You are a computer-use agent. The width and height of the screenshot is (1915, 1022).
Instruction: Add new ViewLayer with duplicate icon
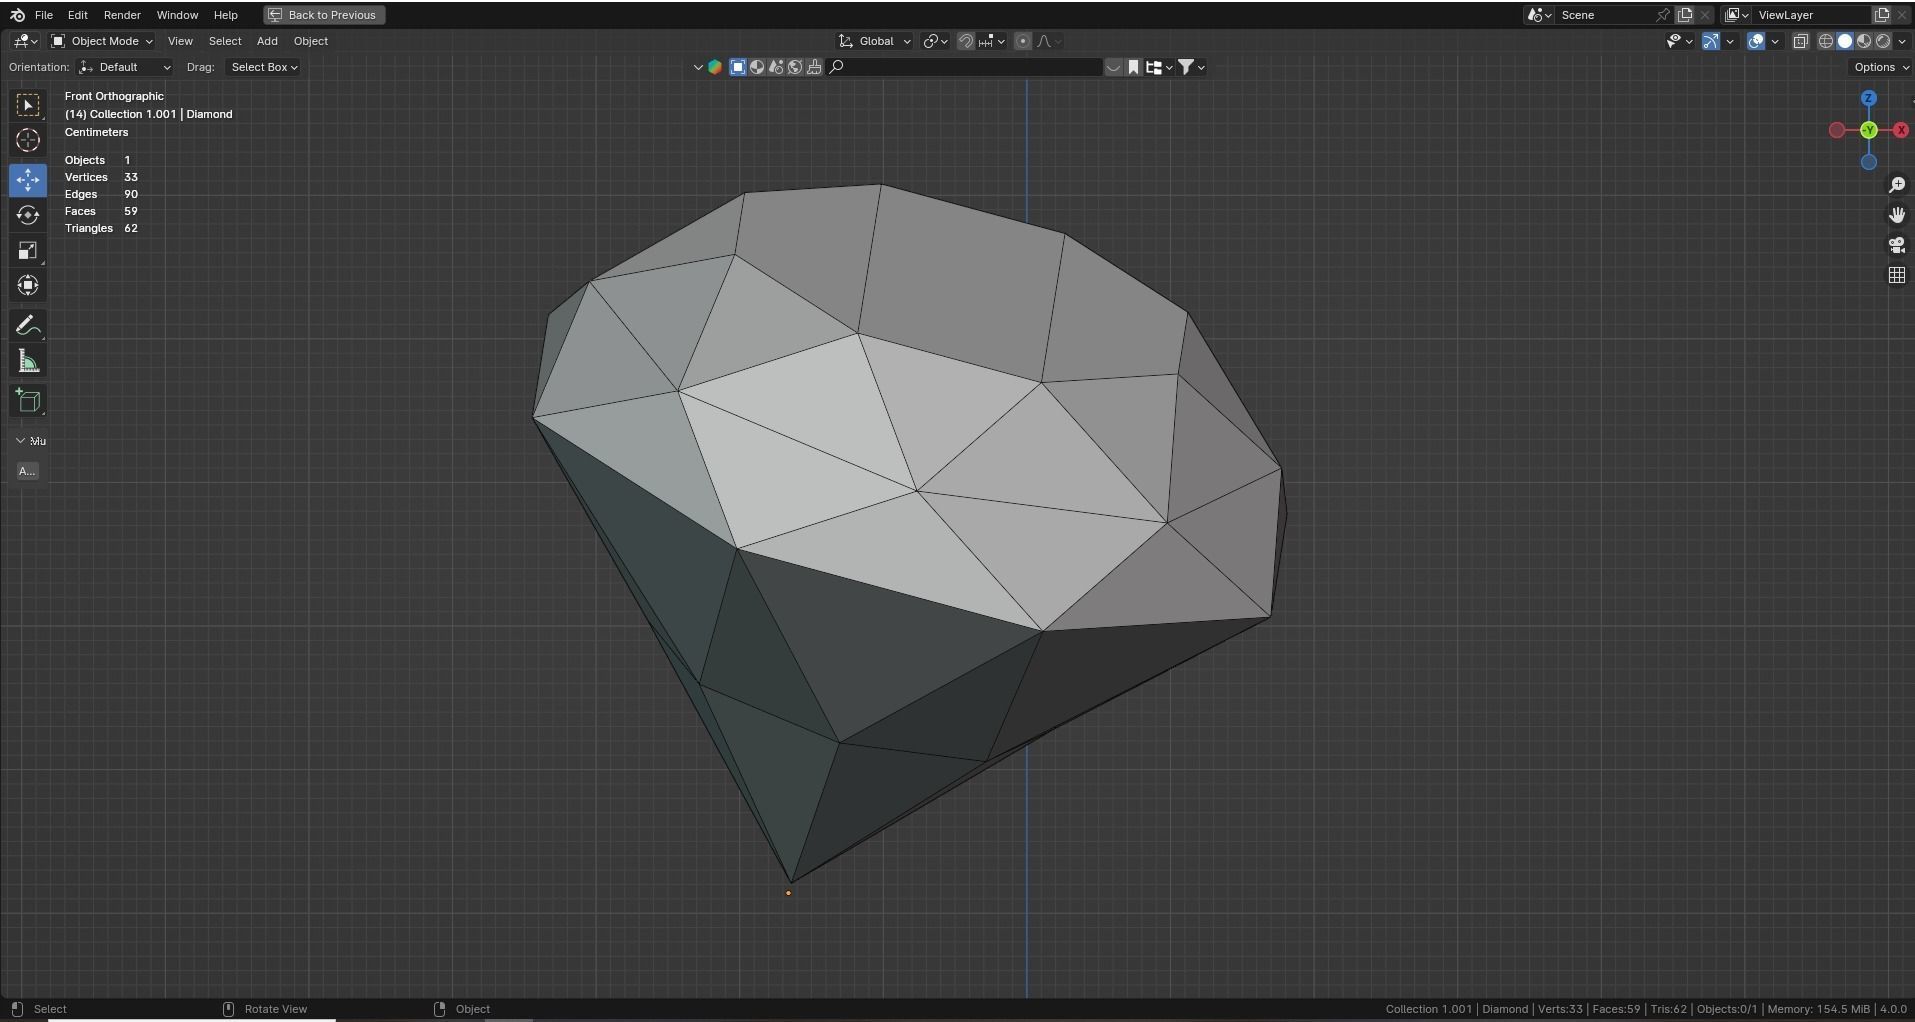click(x=1881, y=15)
